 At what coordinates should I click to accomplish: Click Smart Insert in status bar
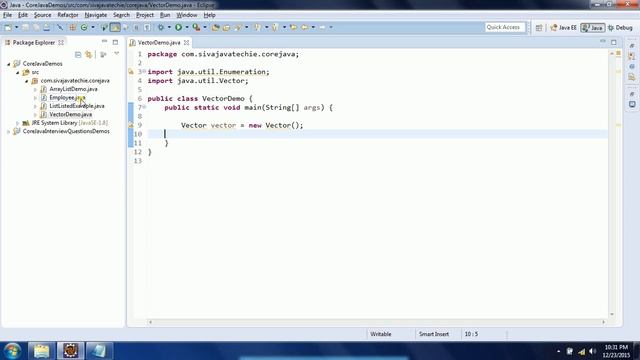point(433,334)
